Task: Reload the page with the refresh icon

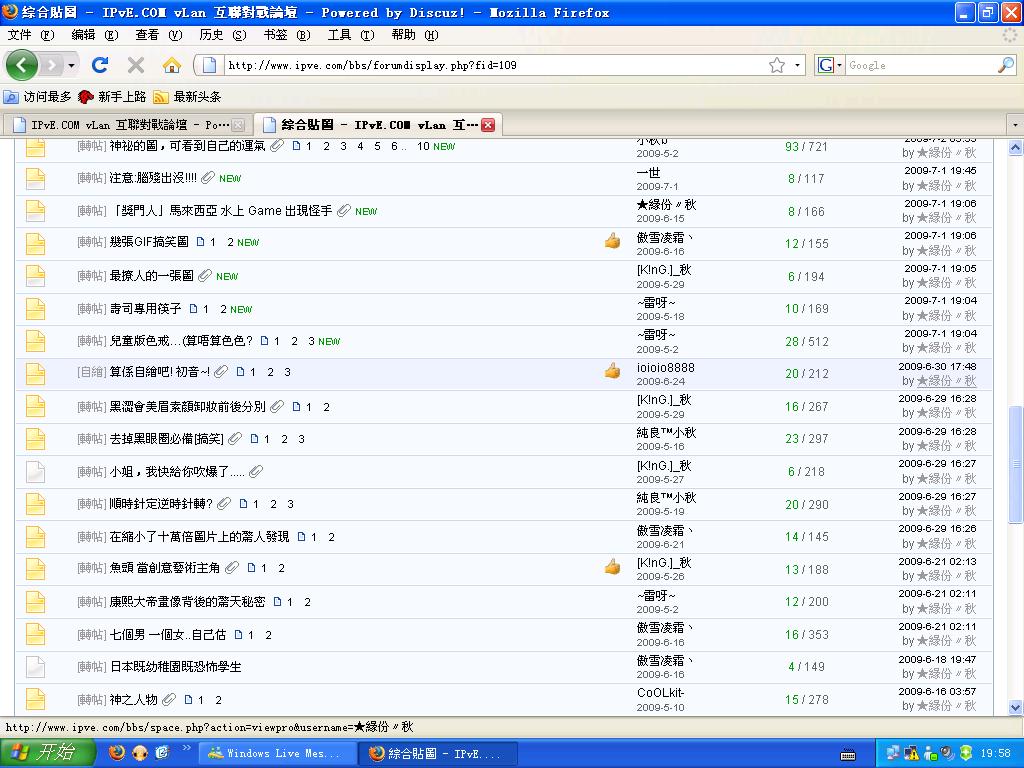Action: coord(100,65)
